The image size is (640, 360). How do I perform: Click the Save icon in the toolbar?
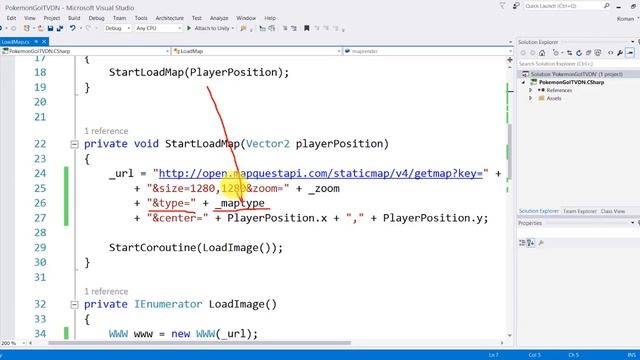pos(50,28)
